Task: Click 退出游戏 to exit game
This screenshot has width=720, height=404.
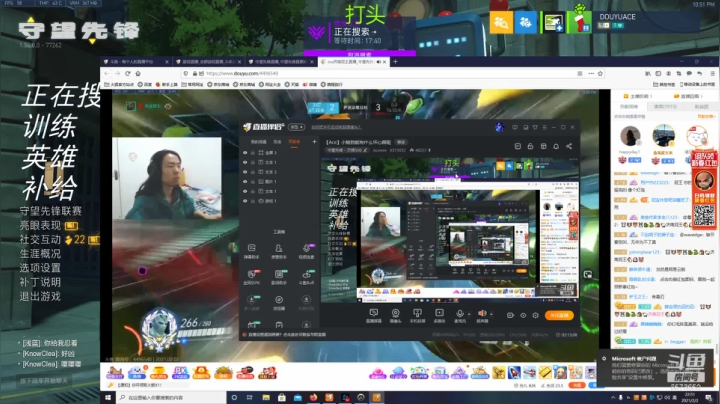Action: 40,297
